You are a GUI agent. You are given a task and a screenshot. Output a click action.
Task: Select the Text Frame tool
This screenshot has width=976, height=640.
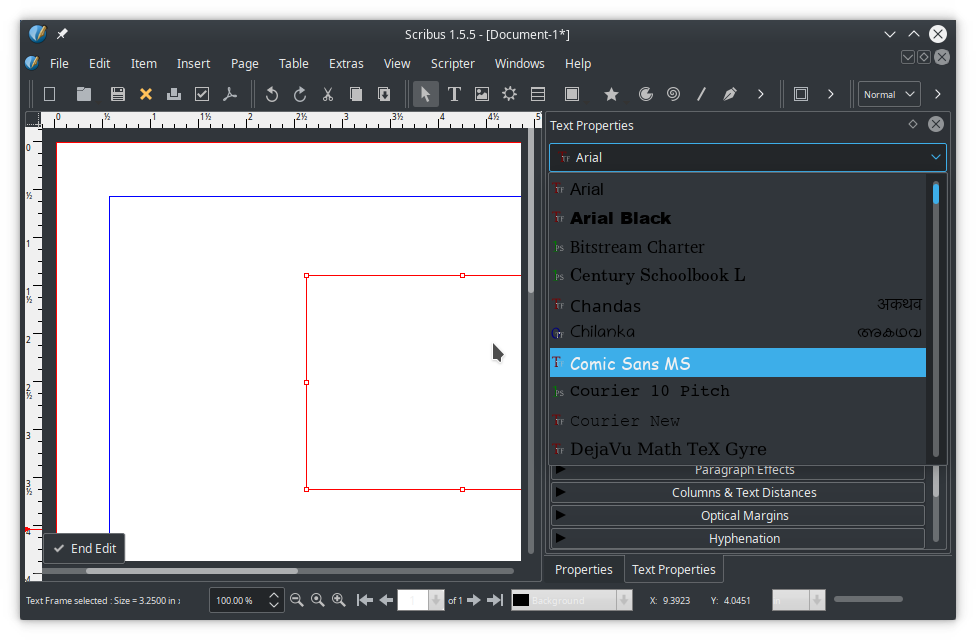(454, 94)
